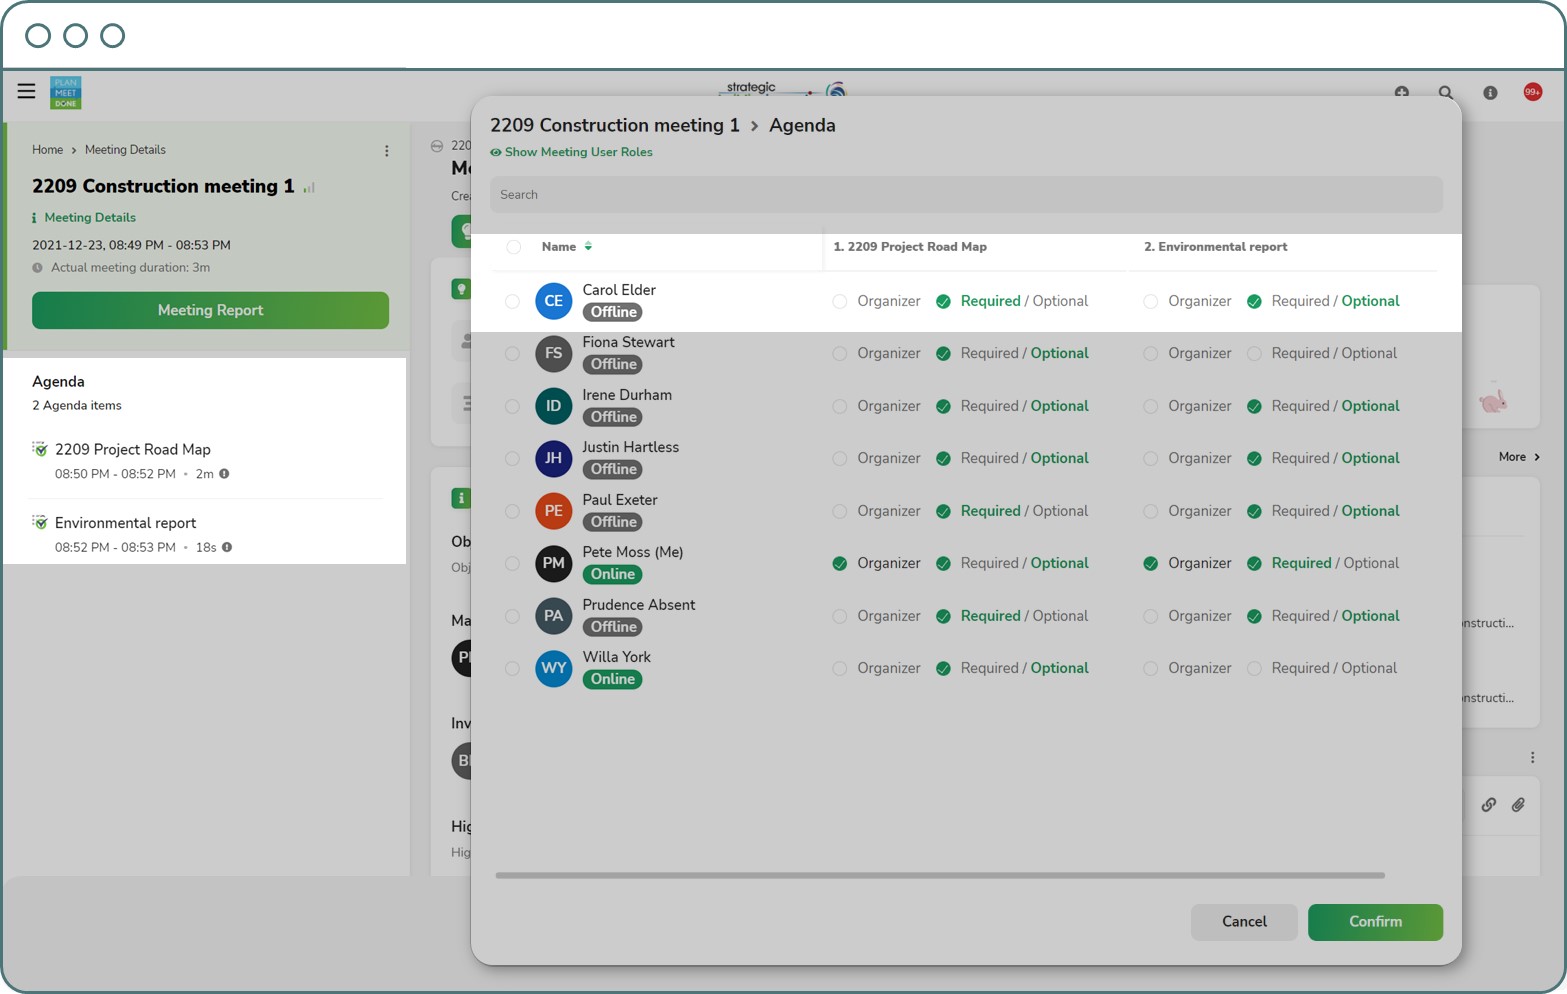The height and width of the screenshot is (994, 1567).
Task: Click the Plan Meet Done logo
Action: point(66,92)
